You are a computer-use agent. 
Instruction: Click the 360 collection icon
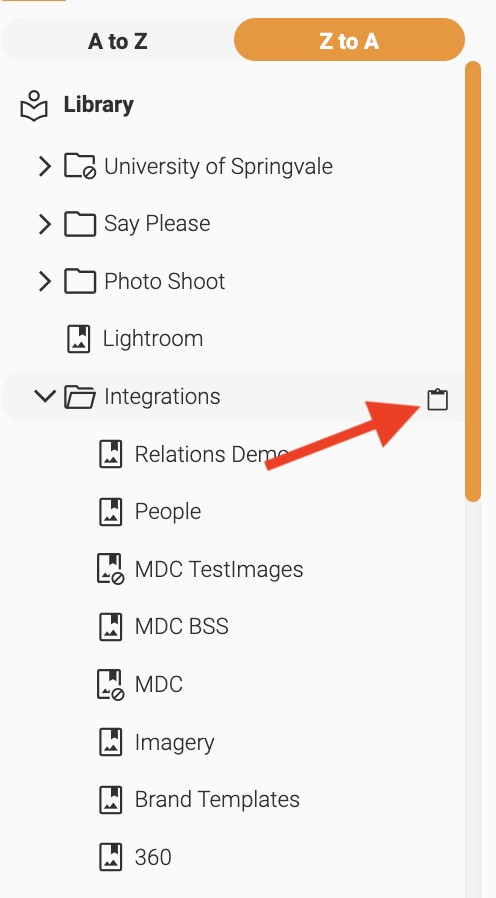111,857
